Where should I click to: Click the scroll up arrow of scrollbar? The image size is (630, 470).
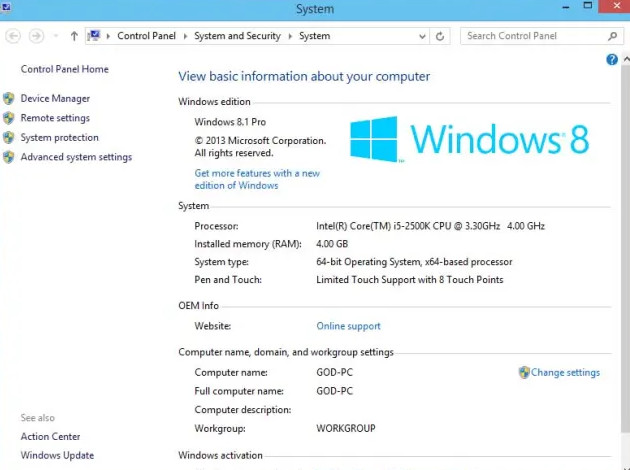(626, 59)
